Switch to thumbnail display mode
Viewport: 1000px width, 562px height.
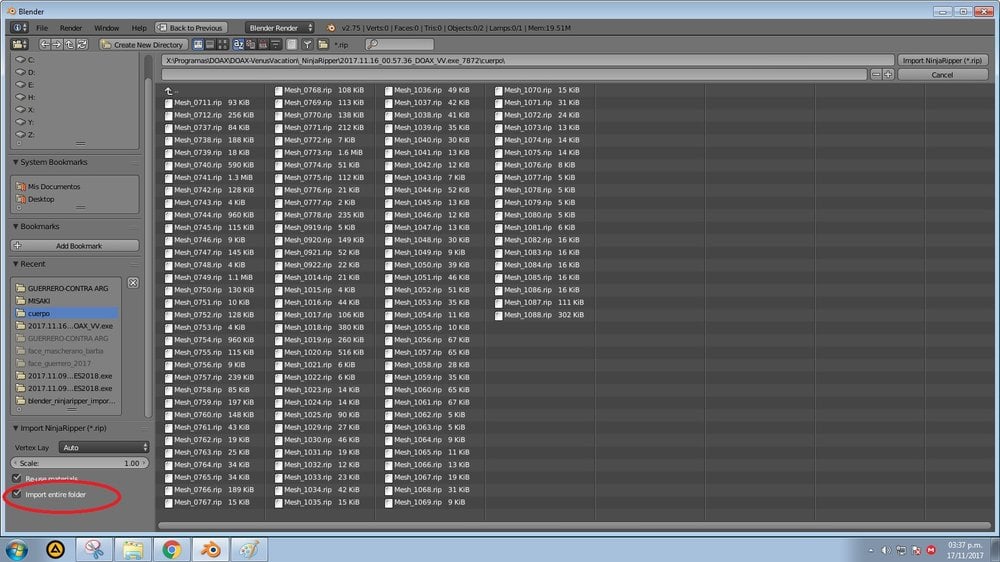tap(222, 45)
